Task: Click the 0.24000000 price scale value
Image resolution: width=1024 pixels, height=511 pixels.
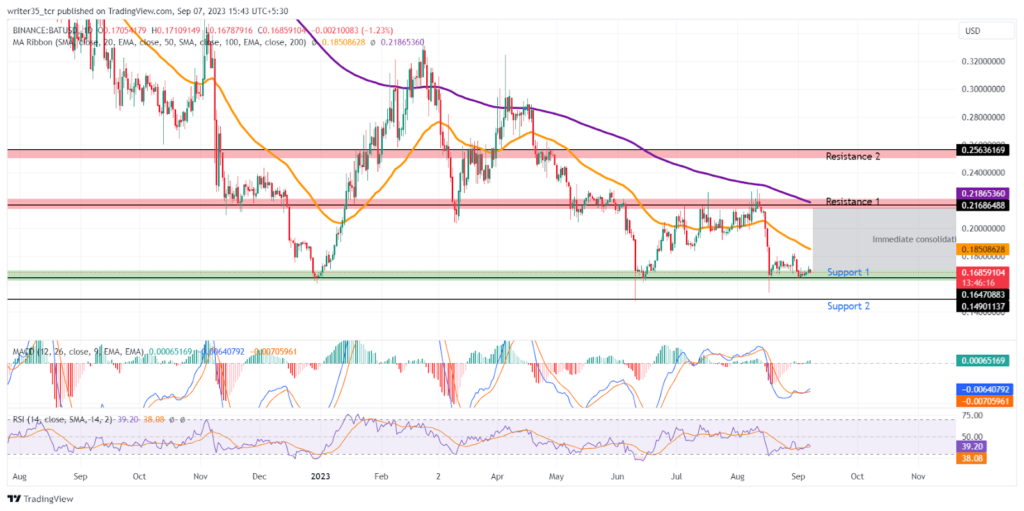Action: coord(984,173)
